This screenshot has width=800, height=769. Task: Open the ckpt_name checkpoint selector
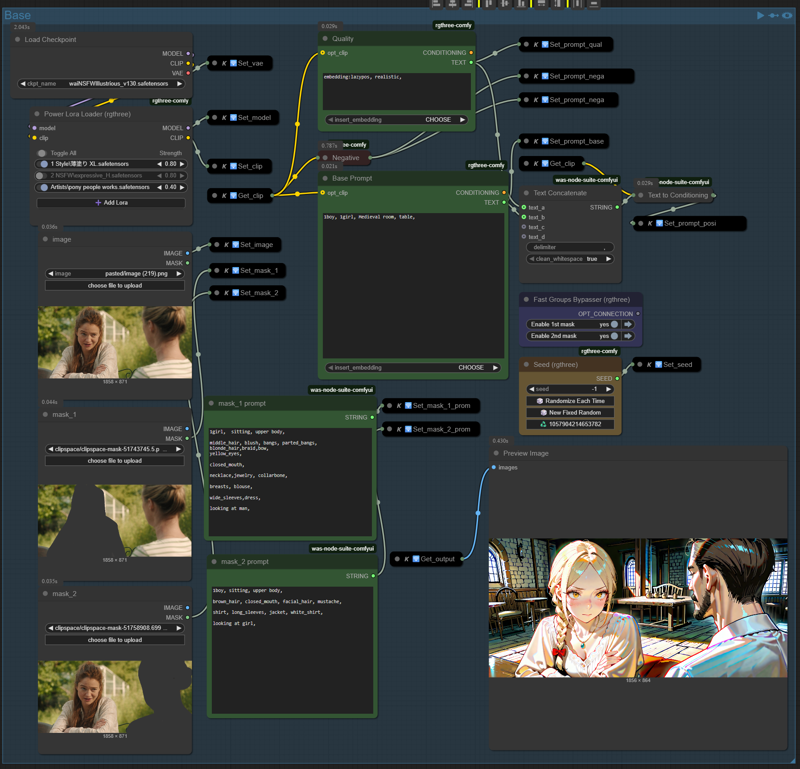(x=101, y=84)
